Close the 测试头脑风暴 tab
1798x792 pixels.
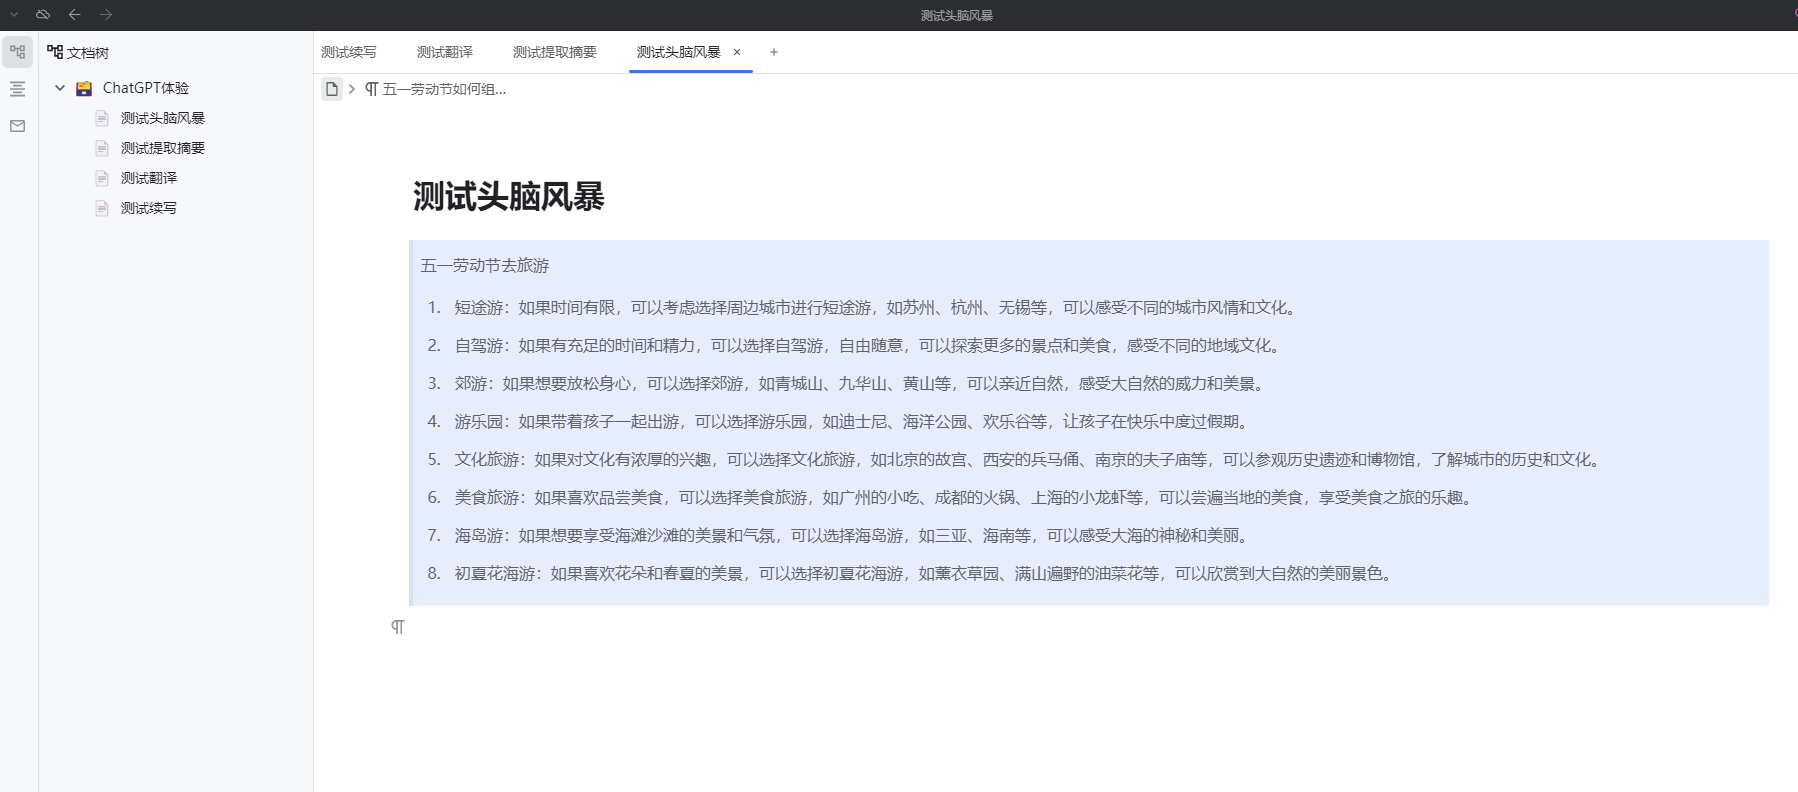click(x=737, y=52)
